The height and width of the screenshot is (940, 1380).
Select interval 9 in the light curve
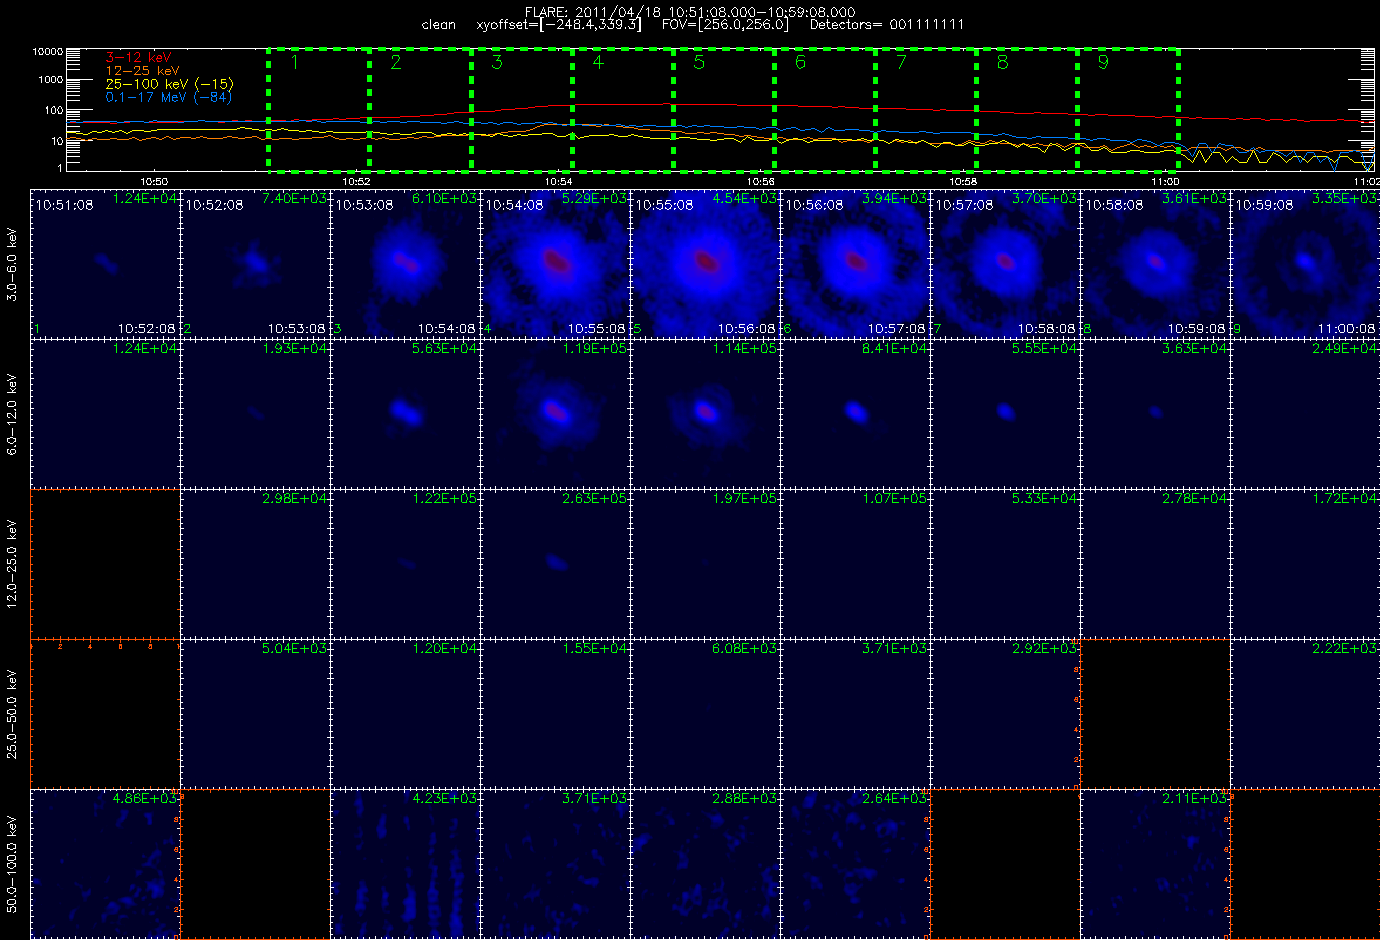tap(1127, 108)
